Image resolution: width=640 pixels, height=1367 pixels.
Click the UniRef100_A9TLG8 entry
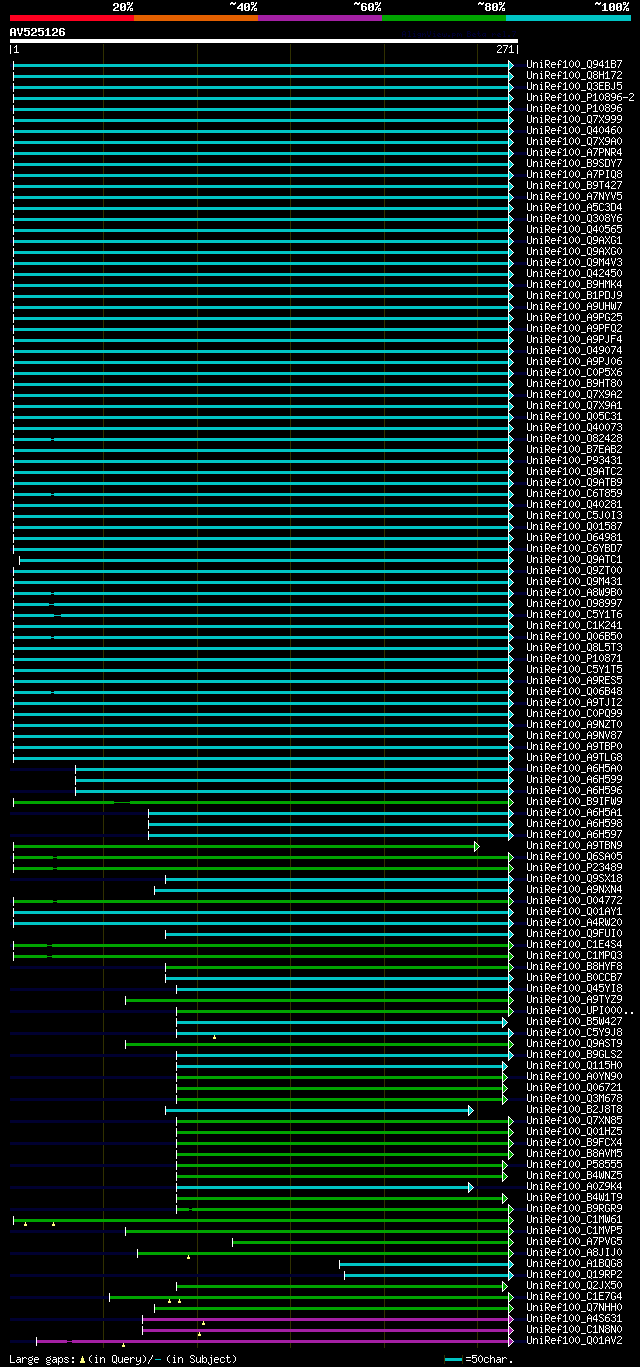[574, 757]
